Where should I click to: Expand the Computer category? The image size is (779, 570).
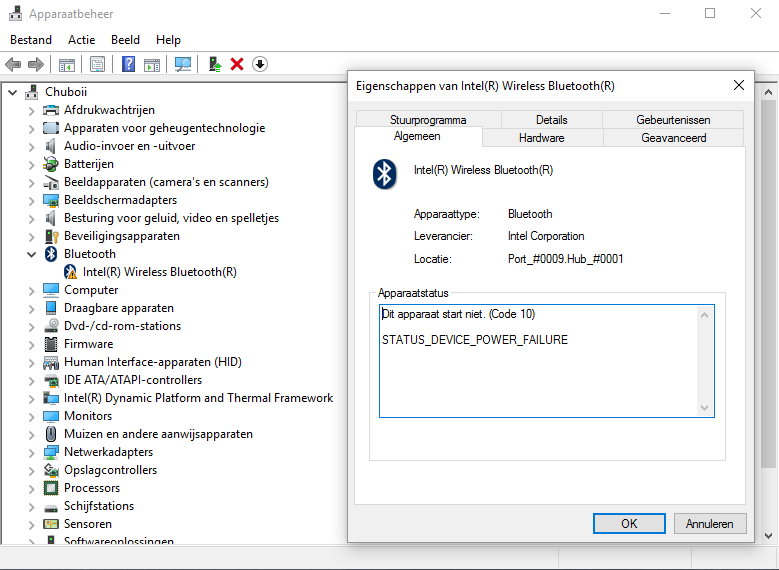(31, 291)
